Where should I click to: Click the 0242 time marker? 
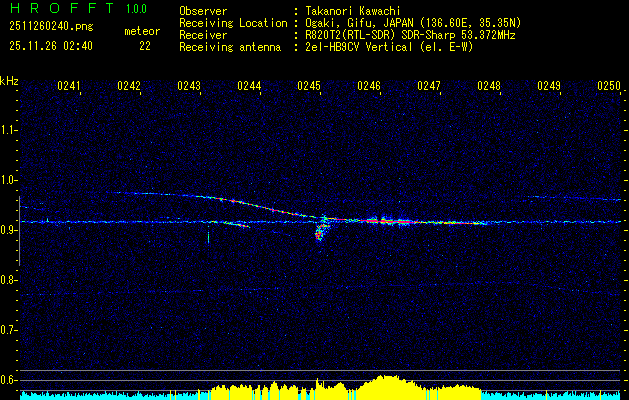pyautogui.click(x=129, y=85)
